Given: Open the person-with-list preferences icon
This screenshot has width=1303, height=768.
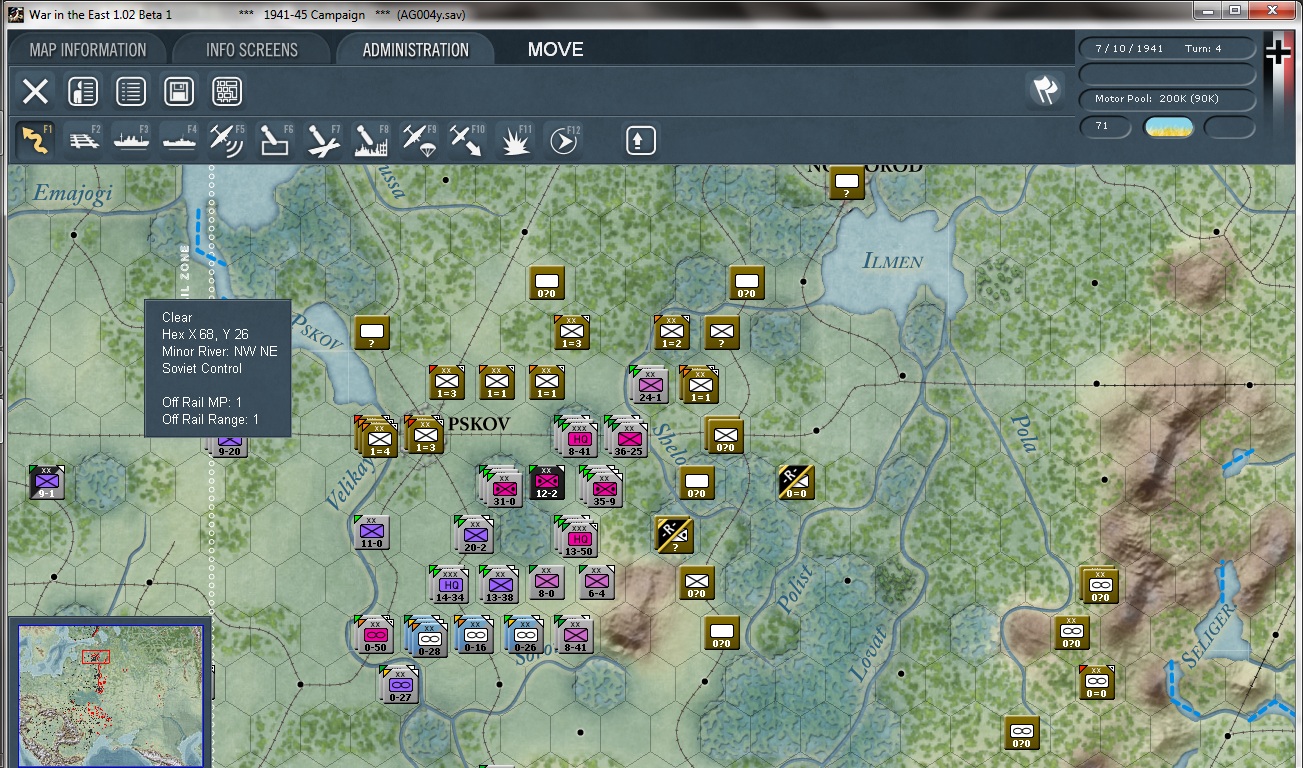Looking at the screenshot, I should pyautogui.click(x=83, y=92).
